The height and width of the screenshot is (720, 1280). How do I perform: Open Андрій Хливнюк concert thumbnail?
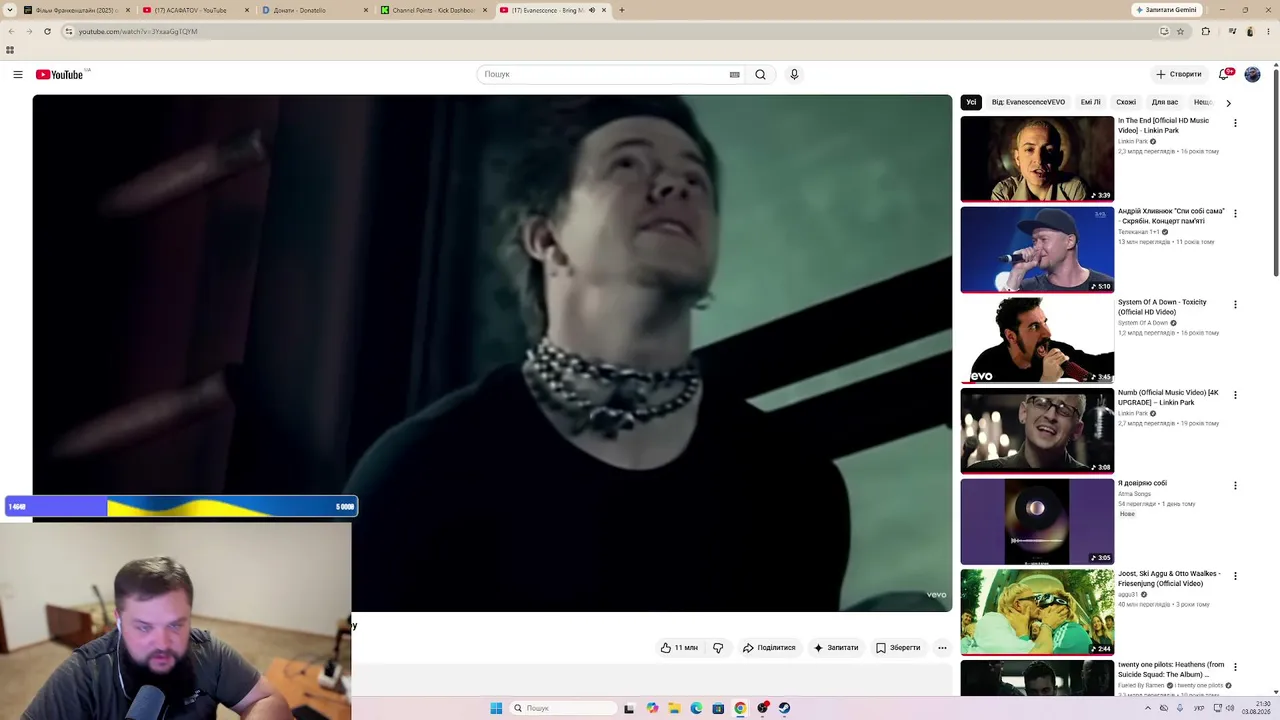(1037, 250)
